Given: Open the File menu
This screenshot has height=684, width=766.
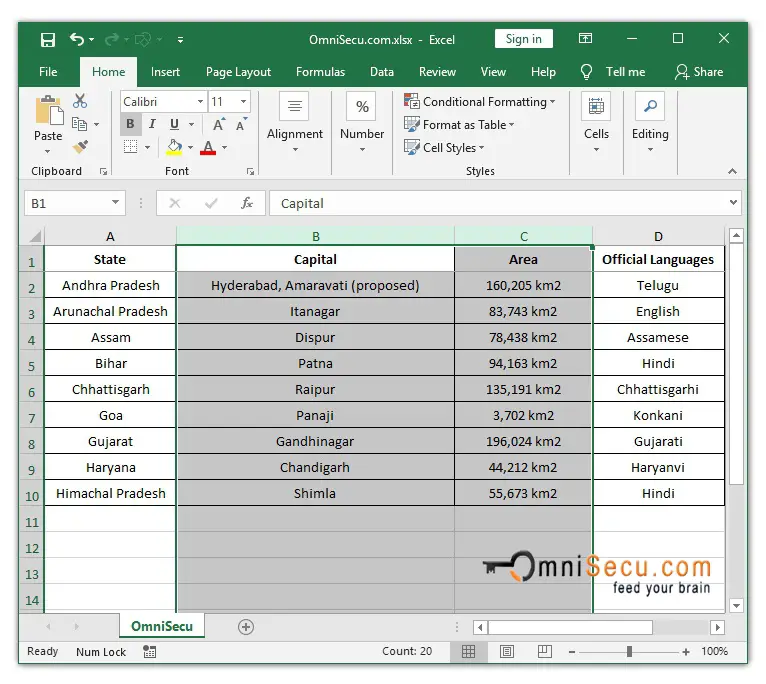Looking at the screenshot, I should pyautogui.click(x=48, y=72).
